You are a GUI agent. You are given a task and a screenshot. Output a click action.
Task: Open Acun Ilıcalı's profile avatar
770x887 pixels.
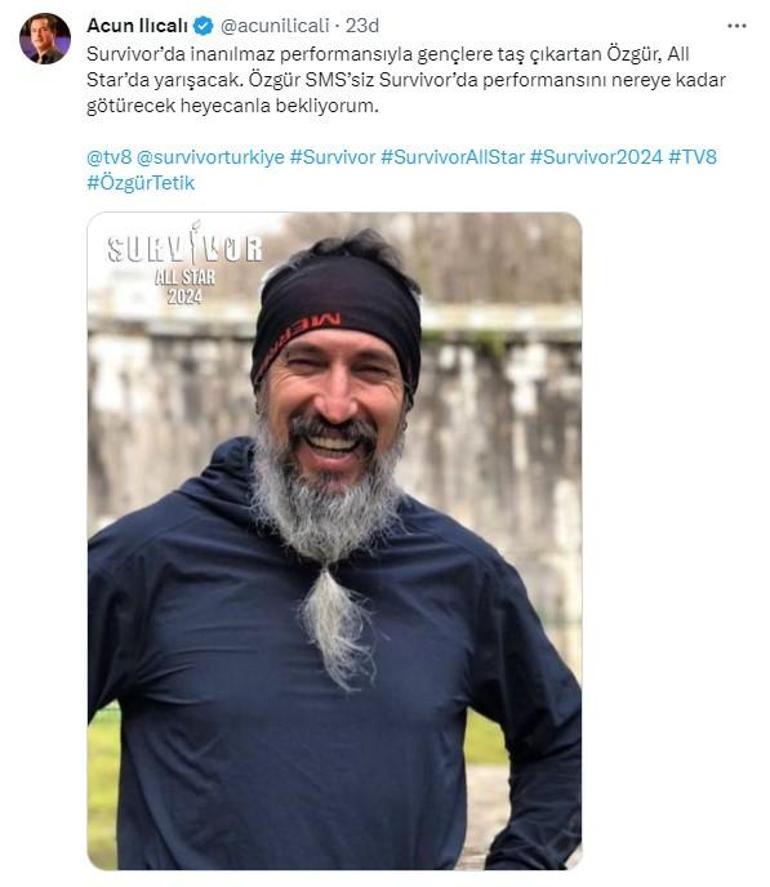pos(45,38)
